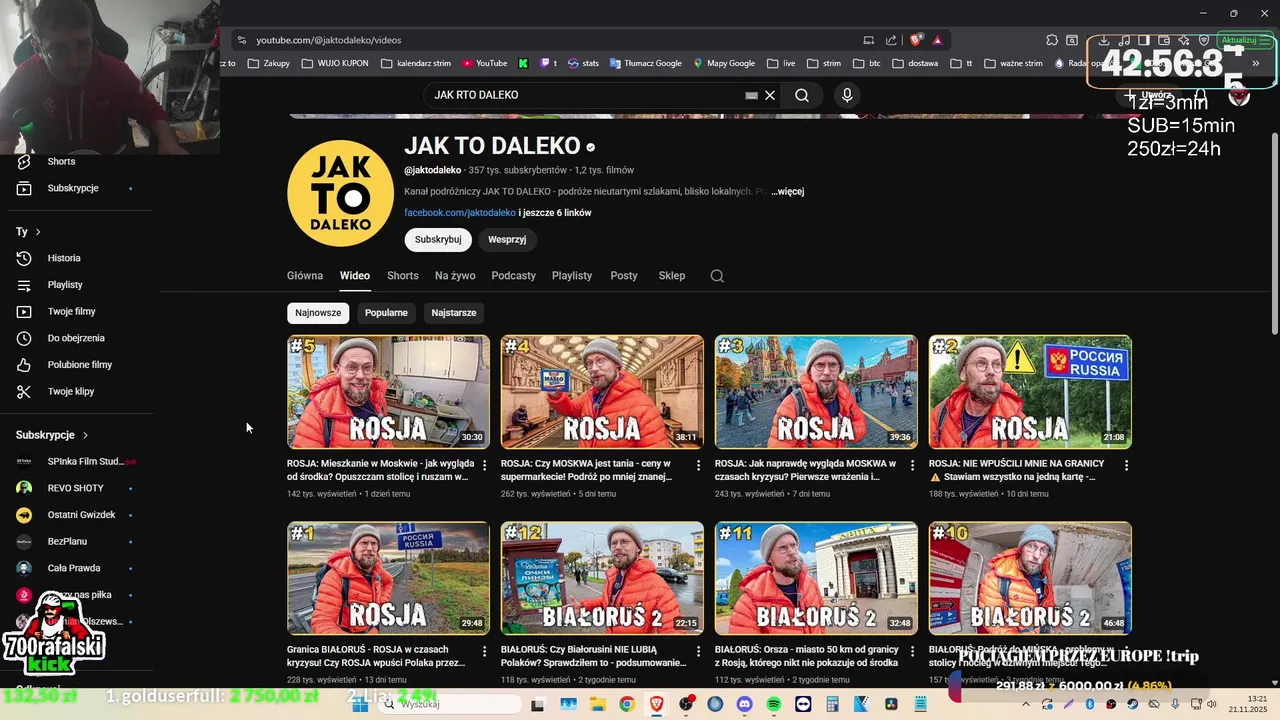The height and width of the screenshot is (720, 1280).
Task: Open Polubione filmy in the sidebar
Action: [80, 365]
